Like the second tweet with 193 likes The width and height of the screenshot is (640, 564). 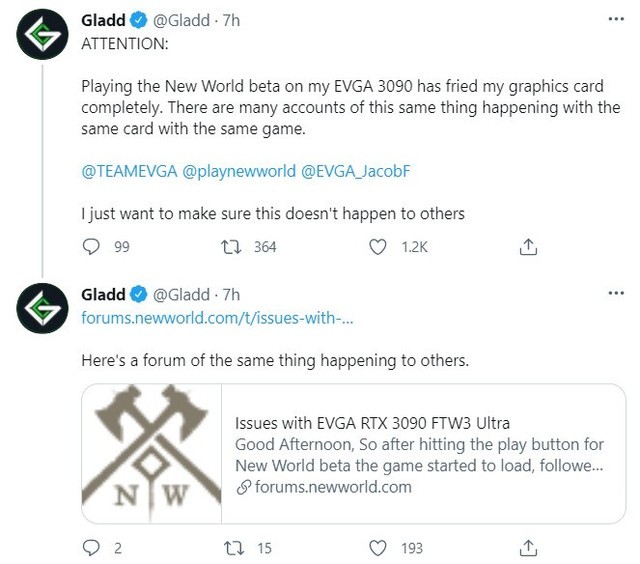378,548
